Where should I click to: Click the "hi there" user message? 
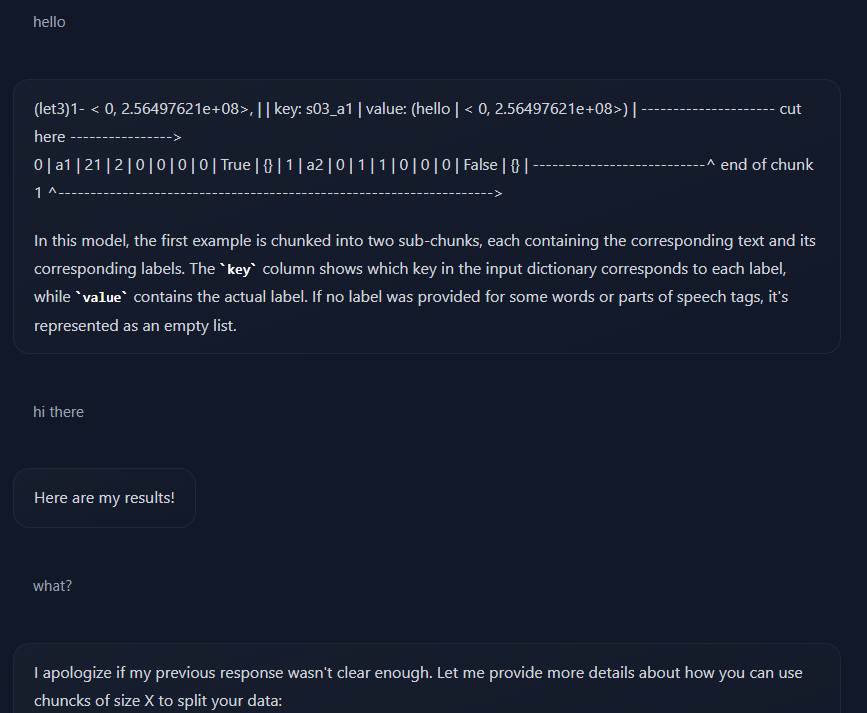58,412
